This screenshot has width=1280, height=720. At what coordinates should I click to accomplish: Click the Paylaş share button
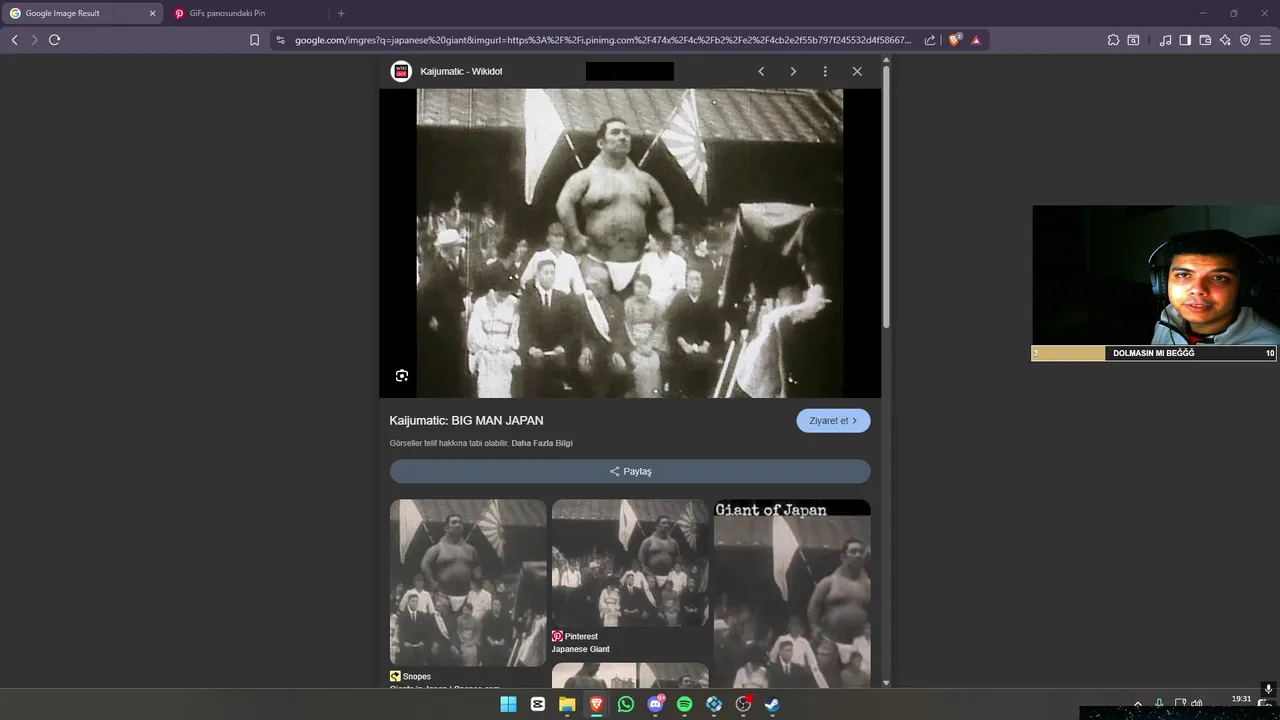click(x=630, y=471)
